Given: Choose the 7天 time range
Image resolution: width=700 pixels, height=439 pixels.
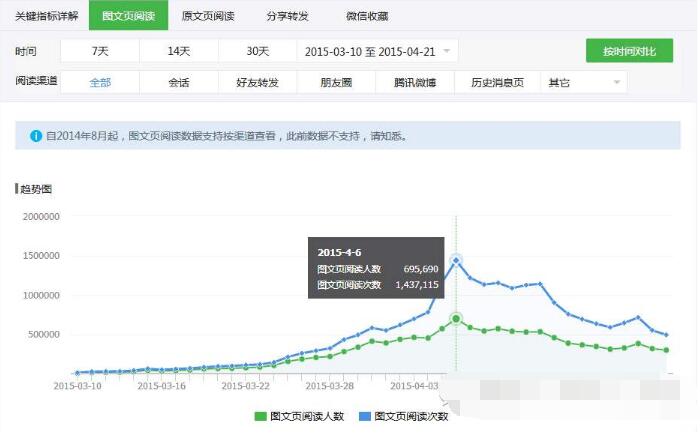Looking at the screenshot, I should coord(100,51).
